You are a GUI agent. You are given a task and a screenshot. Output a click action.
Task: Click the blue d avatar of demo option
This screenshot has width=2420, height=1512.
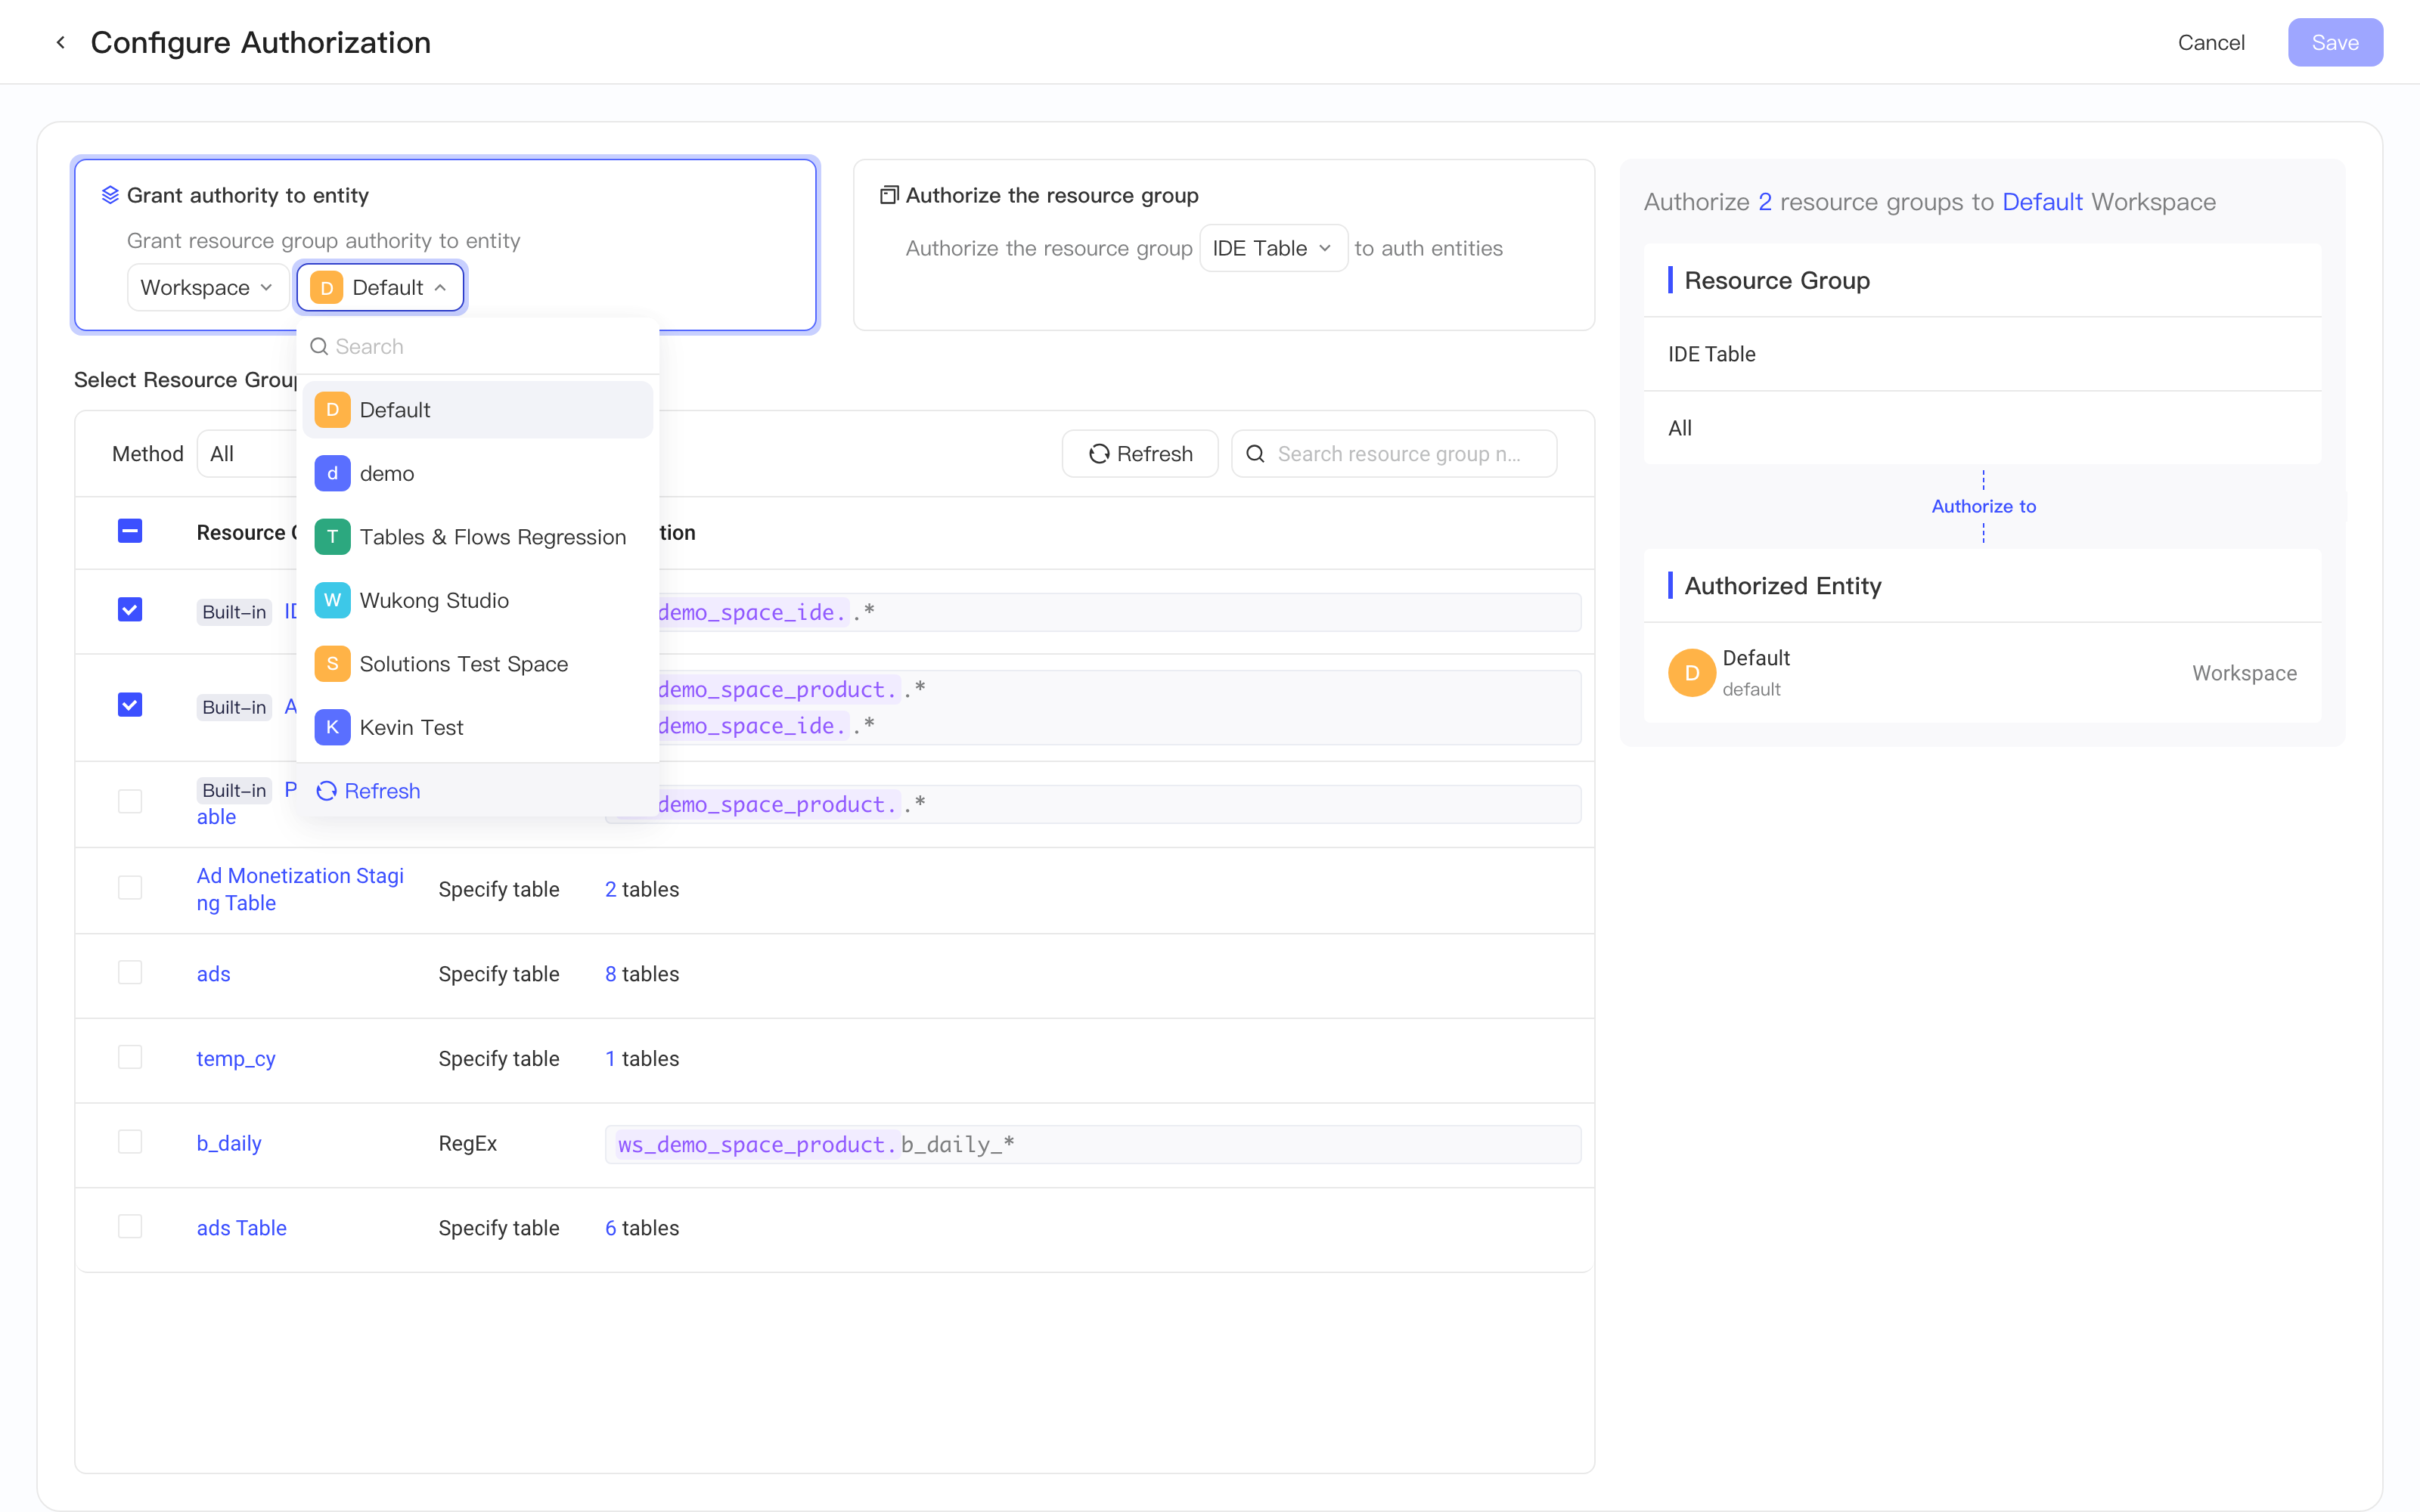332,473
